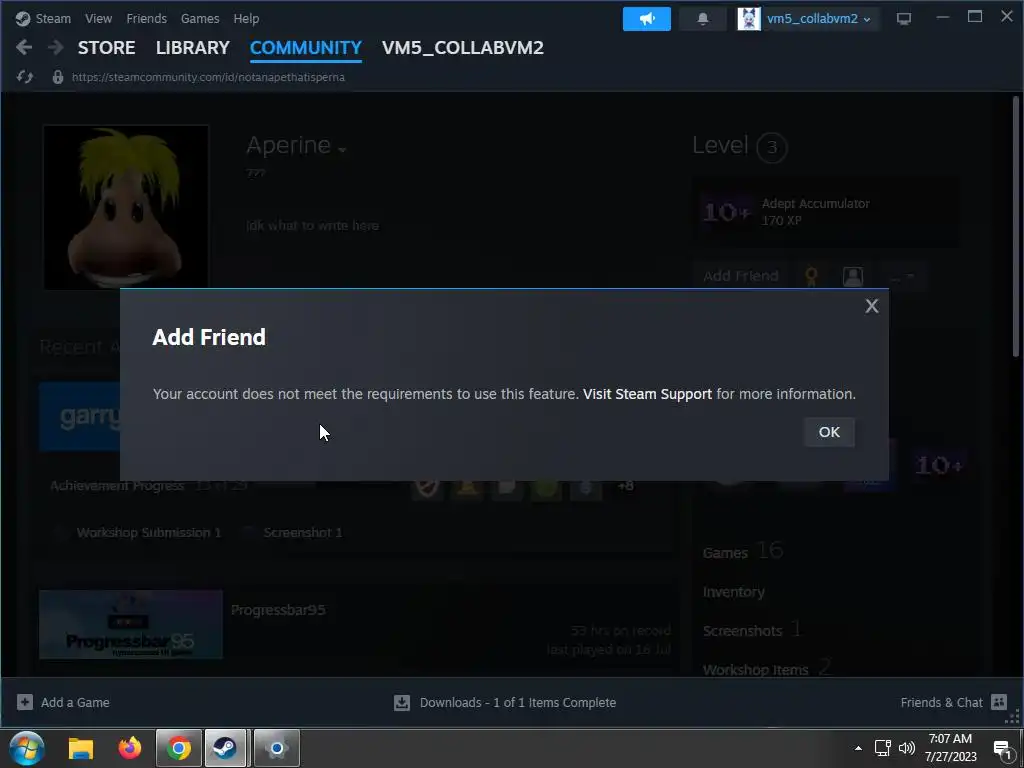Open the VM5_COLLABVM2 profile tab
Screen dimensions: 1024x768
[x=462, y=48]
